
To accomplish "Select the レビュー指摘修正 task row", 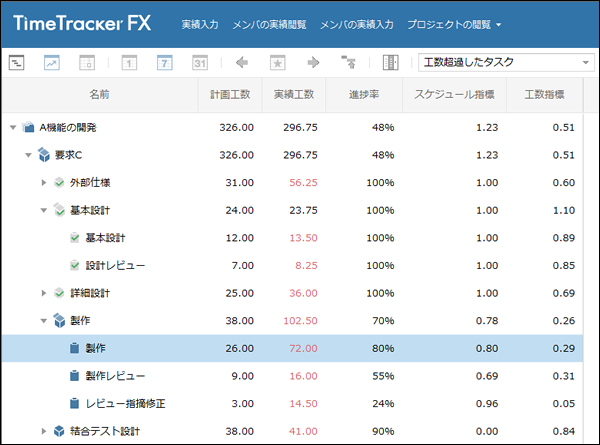I will coord(292,403).
